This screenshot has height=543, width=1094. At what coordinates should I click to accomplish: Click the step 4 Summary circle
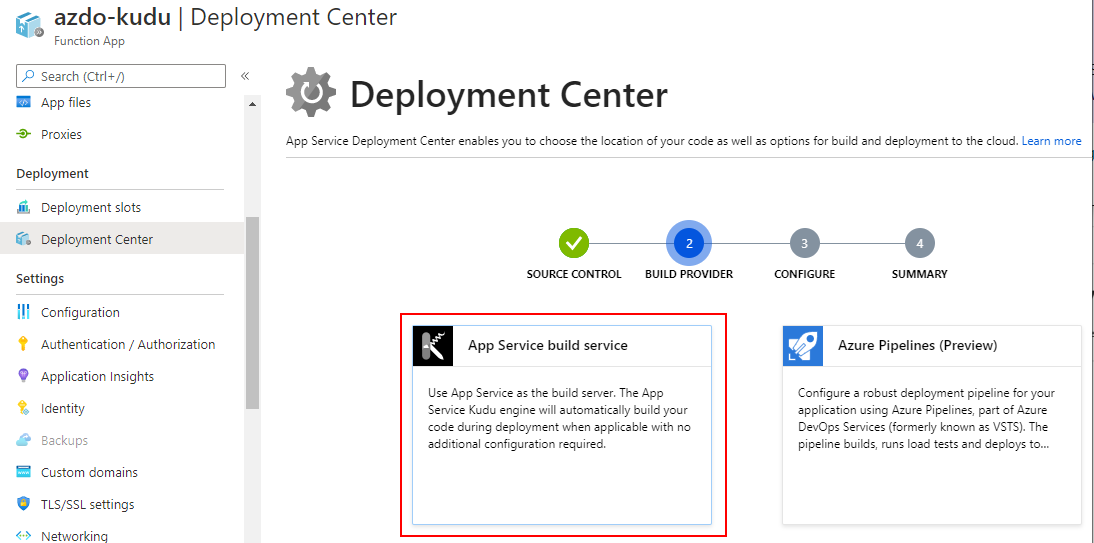[x=920, y=243]
